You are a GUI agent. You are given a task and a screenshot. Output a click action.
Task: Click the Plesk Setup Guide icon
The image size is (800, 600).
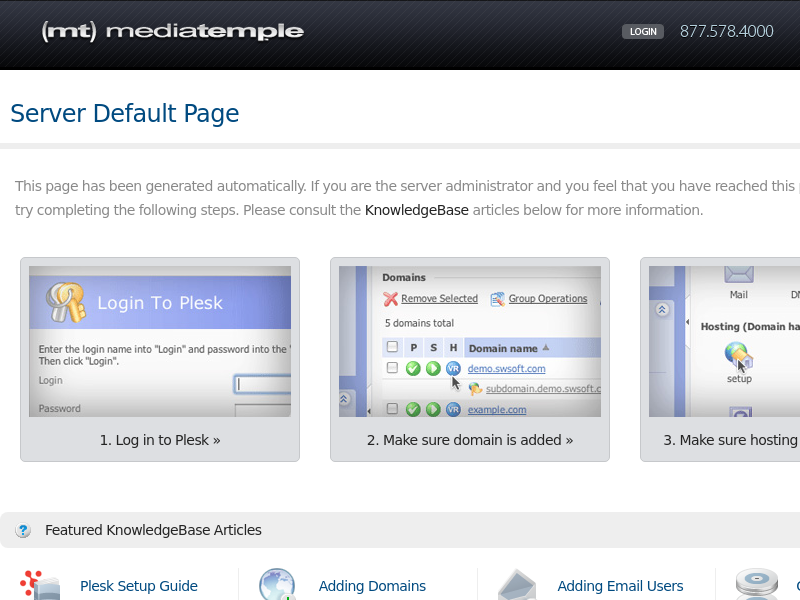[40, 585]
